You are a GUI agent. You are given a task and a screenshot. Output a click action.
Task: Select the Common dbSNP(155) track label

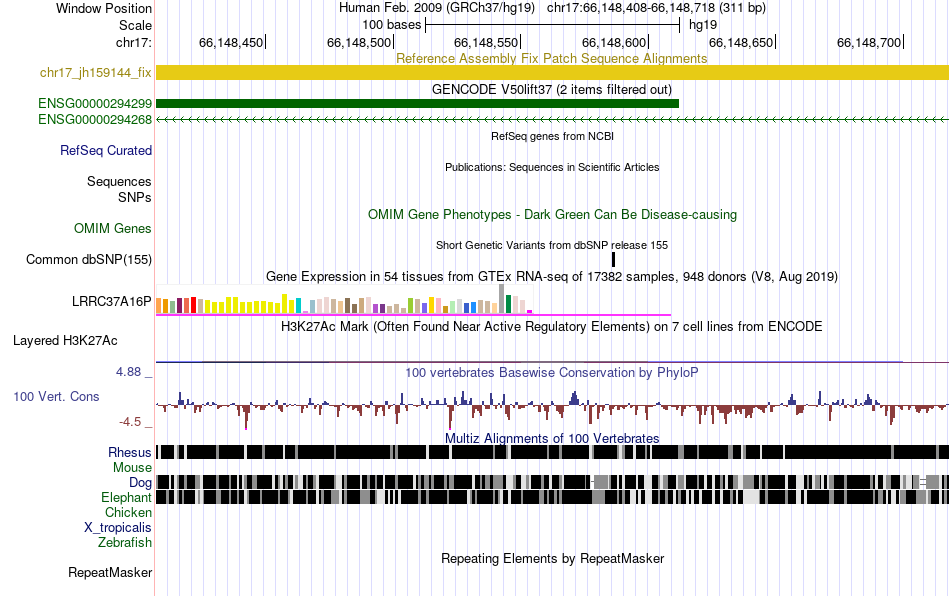pos(89,259)
